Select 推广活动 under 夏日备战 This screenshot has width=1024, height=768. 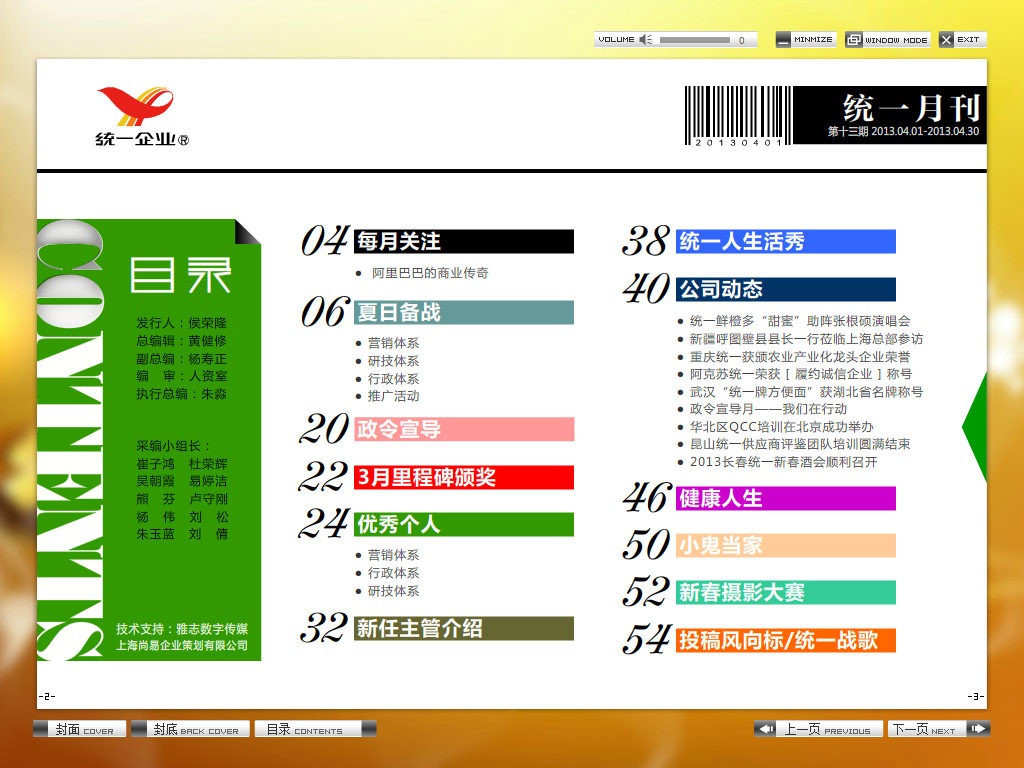pyautogui.click(x=393, y=396)
